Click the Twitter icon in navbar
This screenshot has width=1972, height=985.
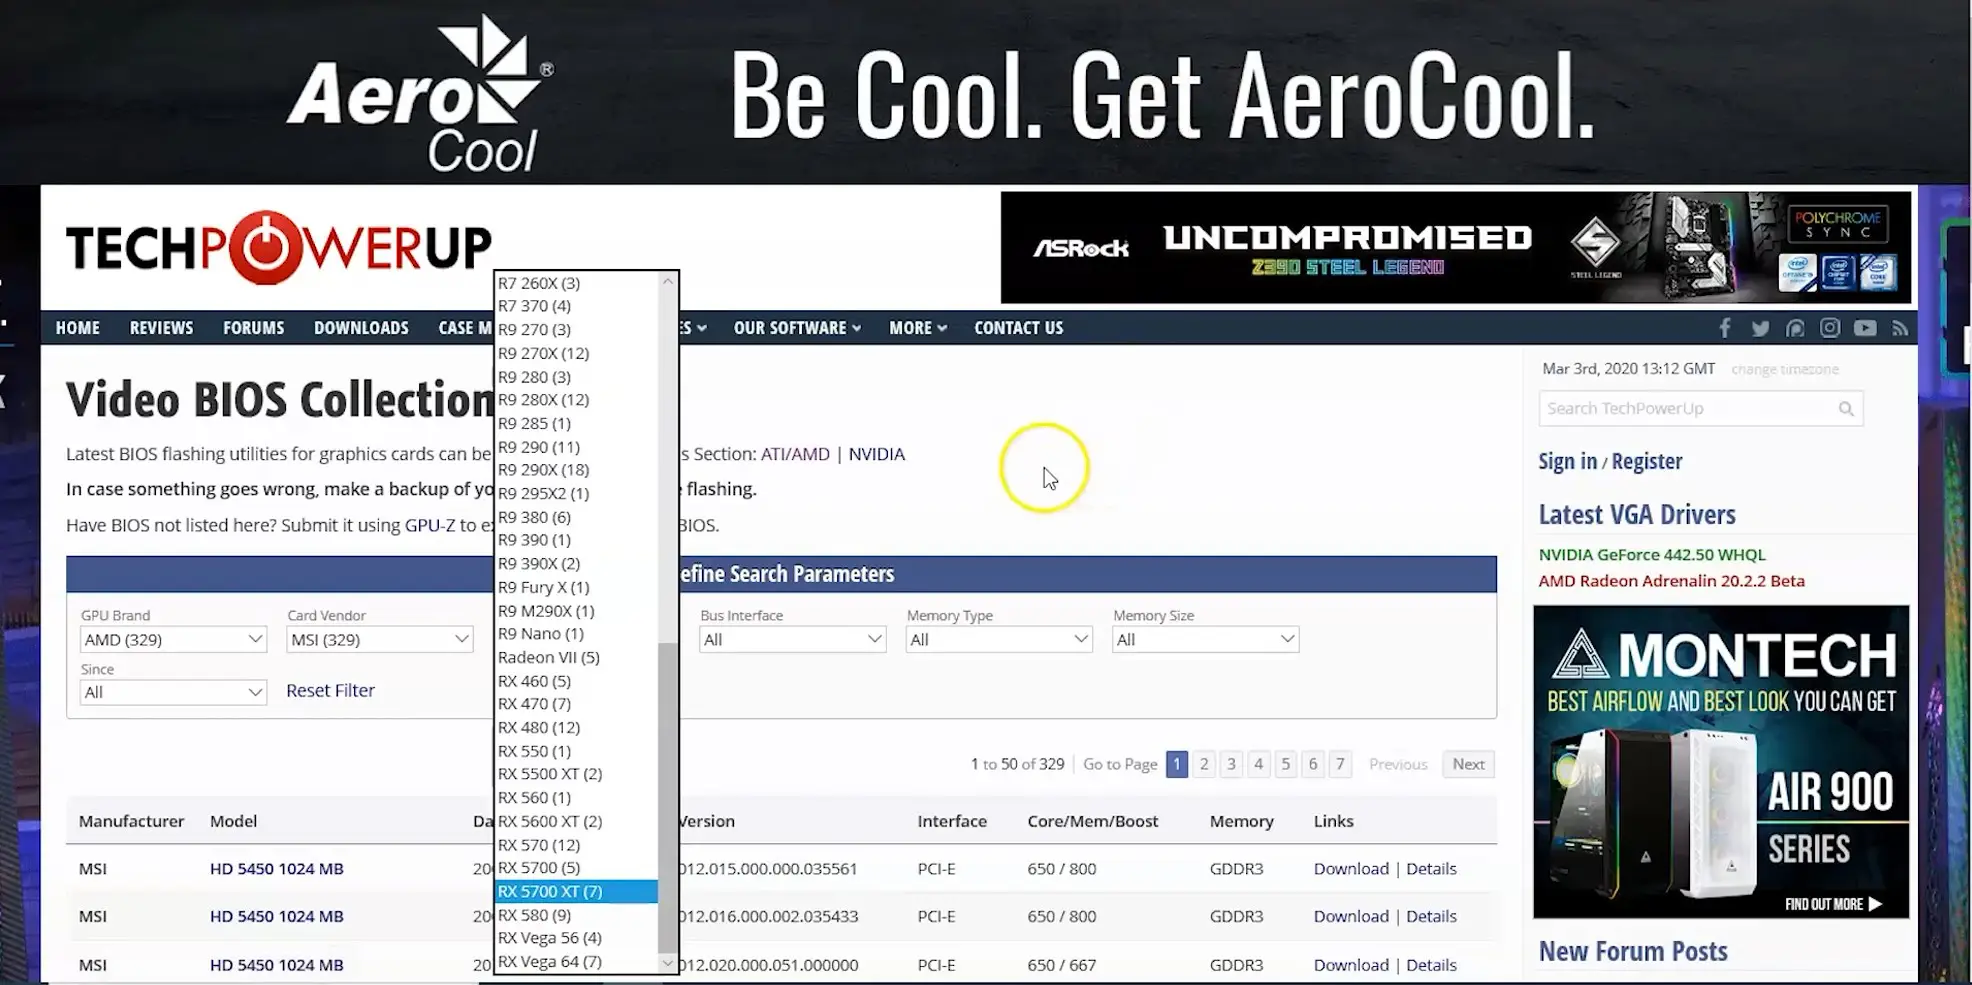1760,328
